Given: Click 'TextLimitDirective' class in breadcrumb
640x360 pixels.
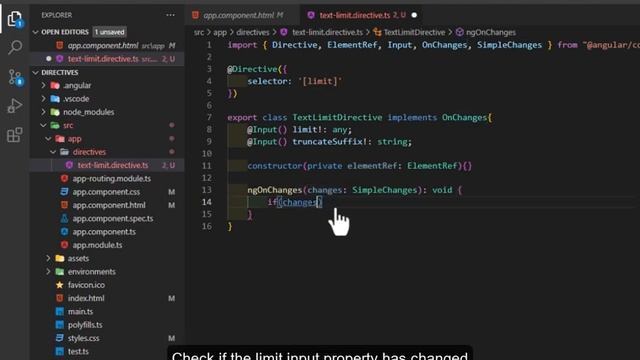Looking at the screenshot, I should tap(414, 32).
